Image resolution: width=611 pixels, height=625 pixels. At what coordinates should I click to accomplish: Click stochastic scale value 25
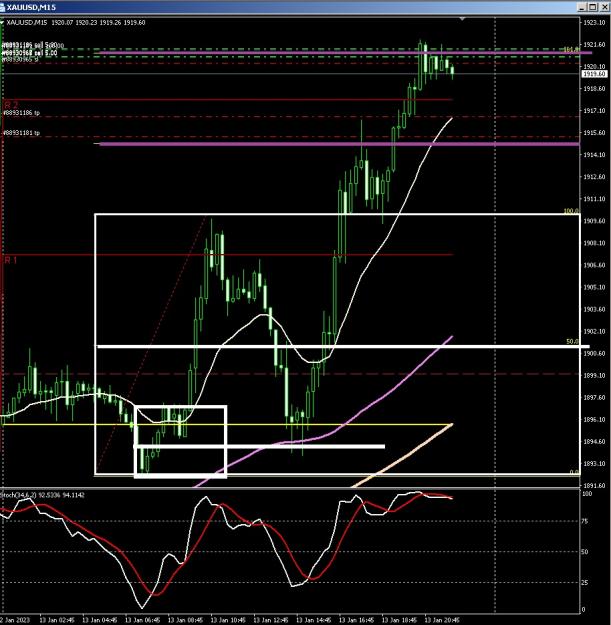[x=585, y=583]
